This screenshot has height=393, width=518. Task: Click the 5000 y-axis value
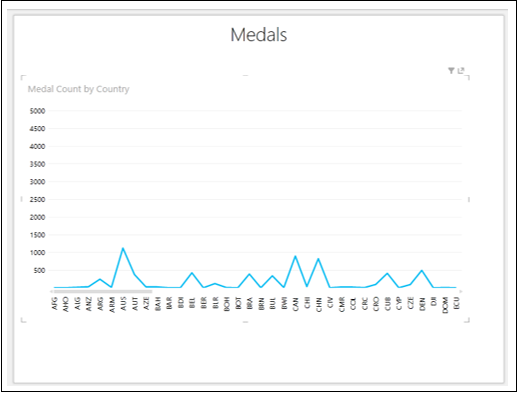click(x=37, y=111)
